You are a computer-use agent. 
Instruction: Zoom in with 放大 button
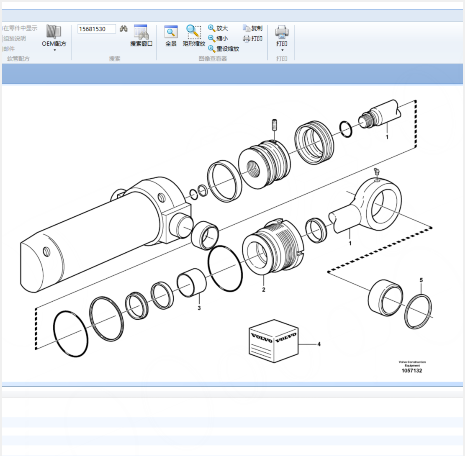pos(218,28)
